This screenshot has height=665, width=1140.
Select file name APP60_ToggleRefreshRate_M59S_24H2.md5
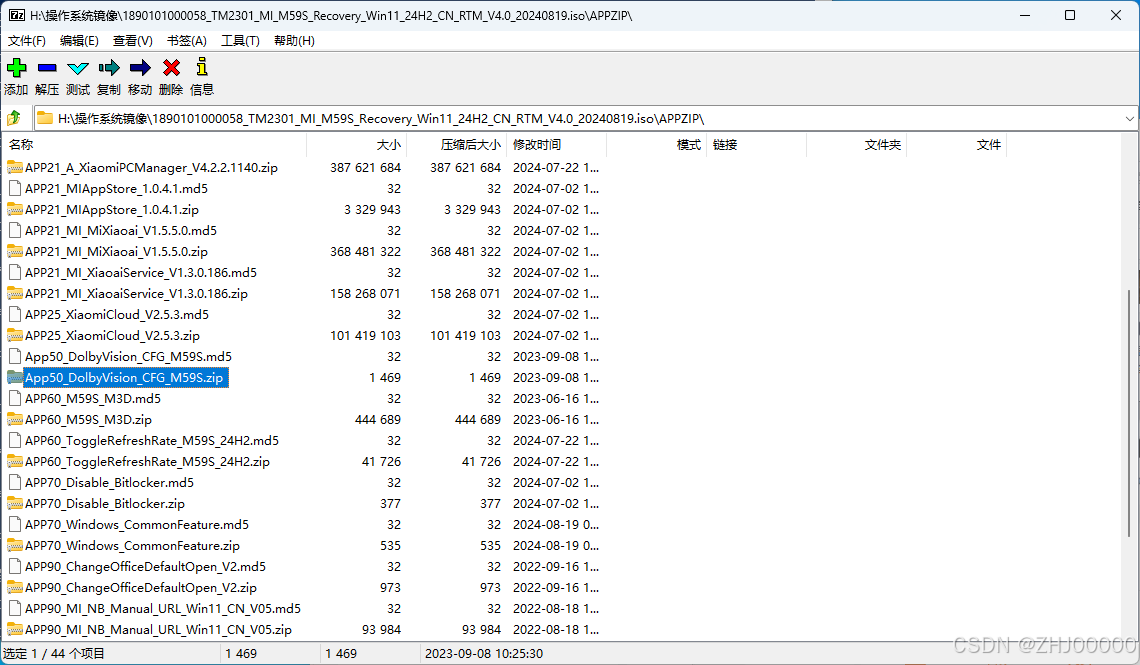coord(152,440)
